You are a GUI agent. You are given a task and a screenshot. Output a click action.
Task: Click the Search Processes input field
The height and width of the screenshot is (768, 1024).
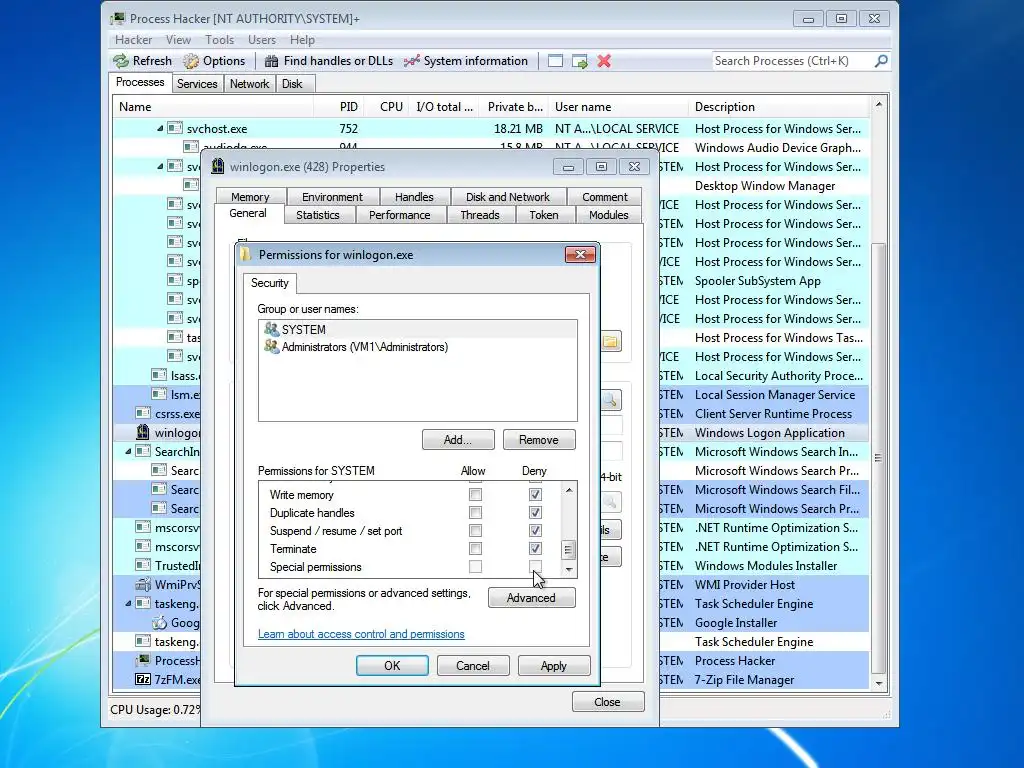pos(792,61)
